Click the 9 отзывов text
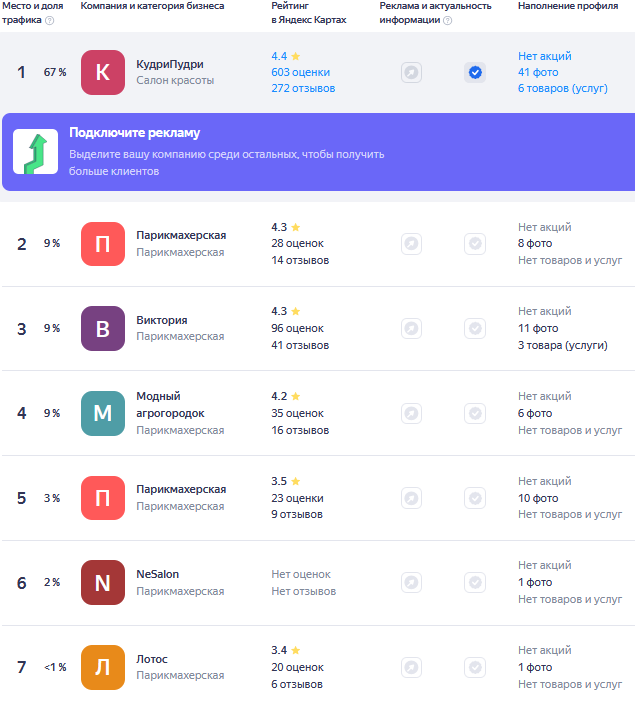 pyautogui.click(x=297, y=514)
